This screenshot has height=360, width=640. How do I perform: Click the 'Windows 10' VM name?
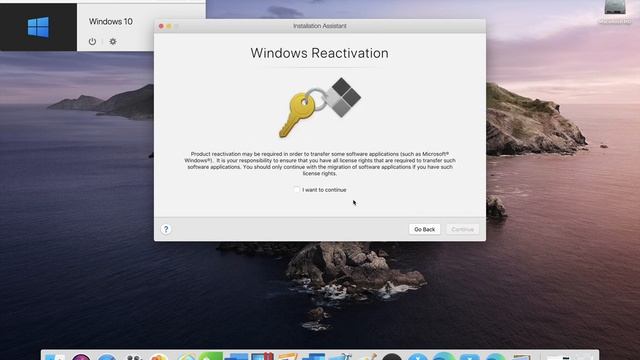(111, 22)
